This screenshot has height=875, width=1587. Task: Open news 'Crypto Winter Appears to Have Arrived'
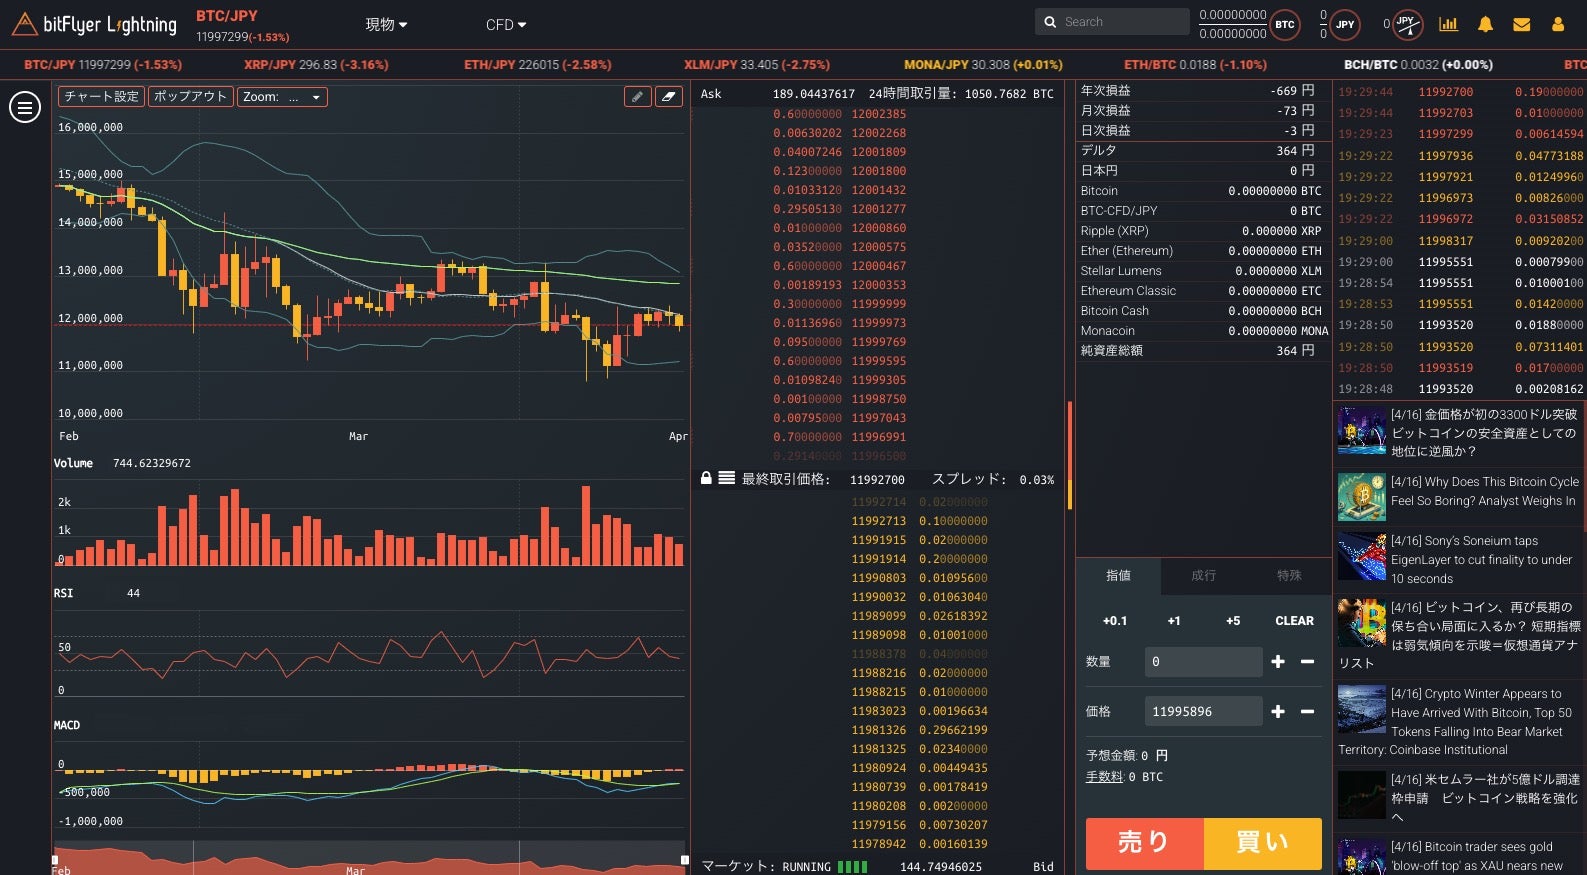point(1460,721)
